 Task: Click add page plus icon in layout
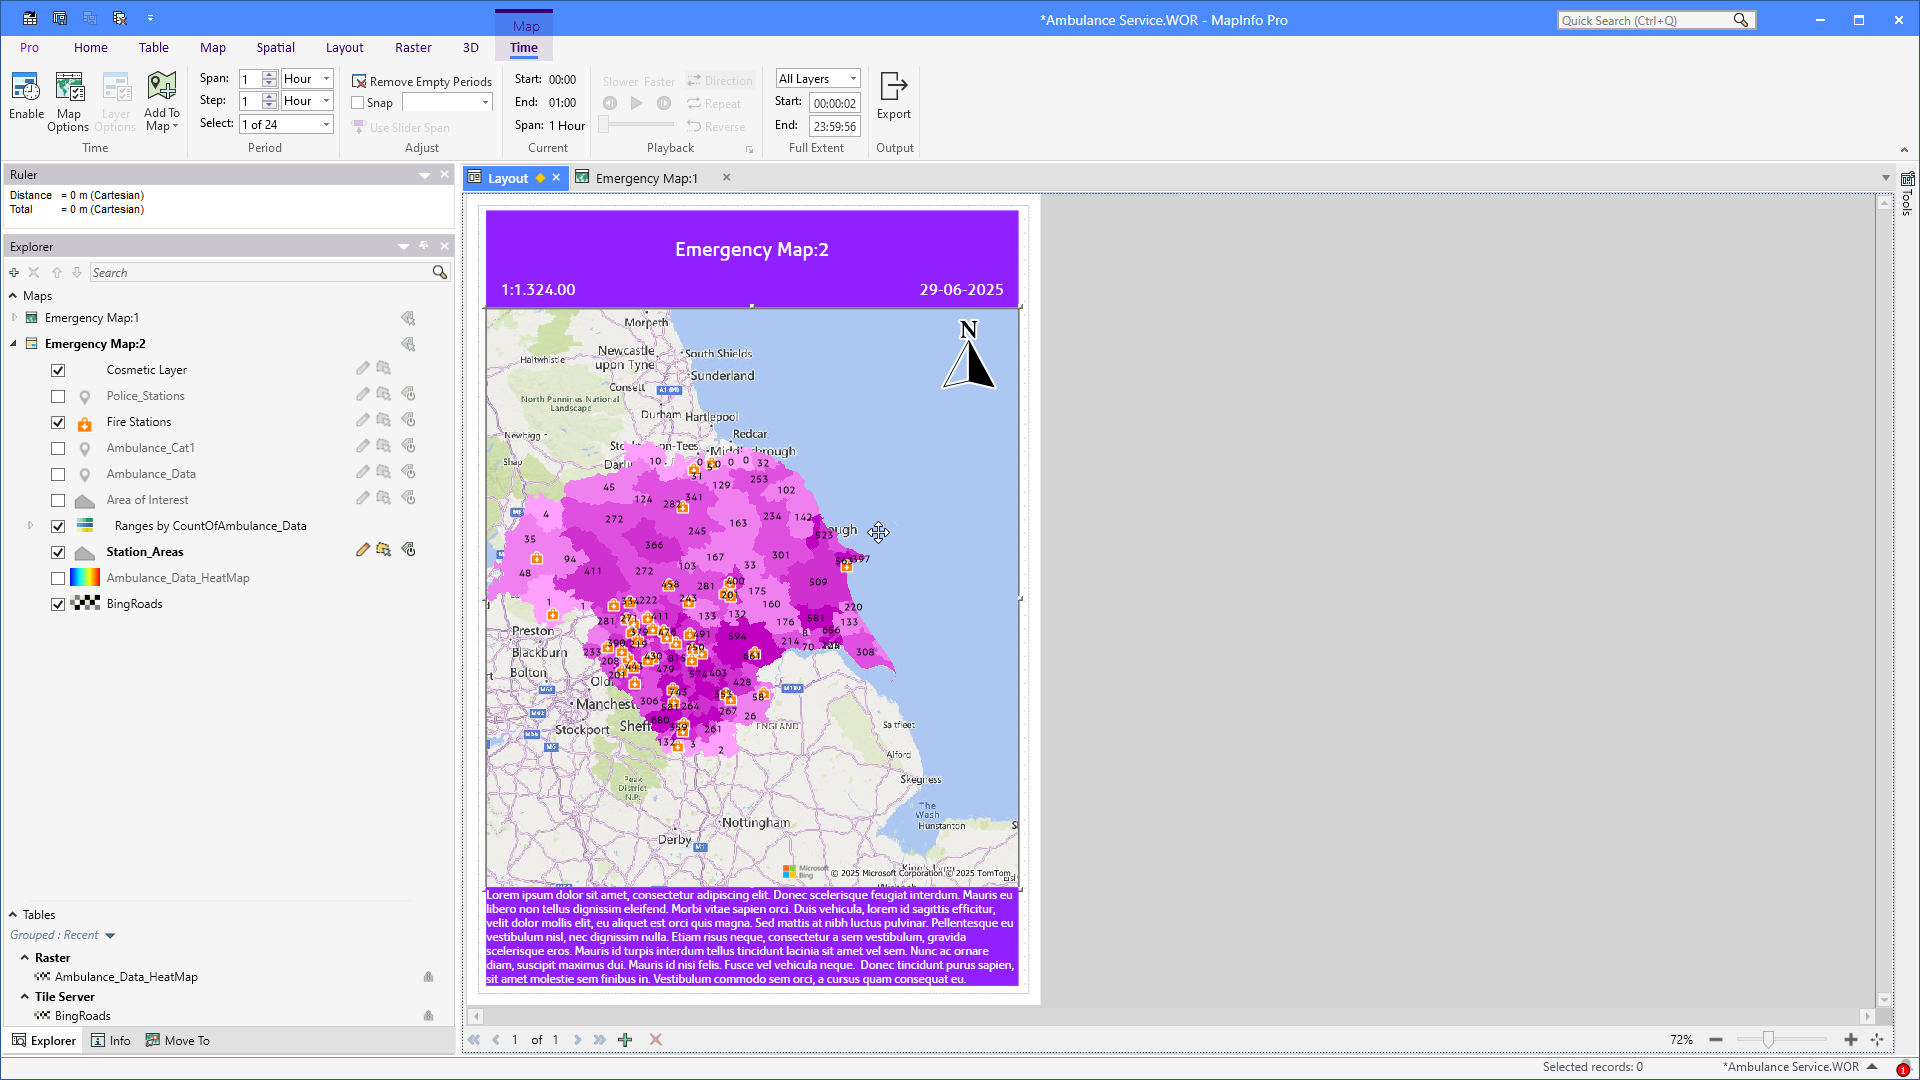click(x=625, y=1040)
